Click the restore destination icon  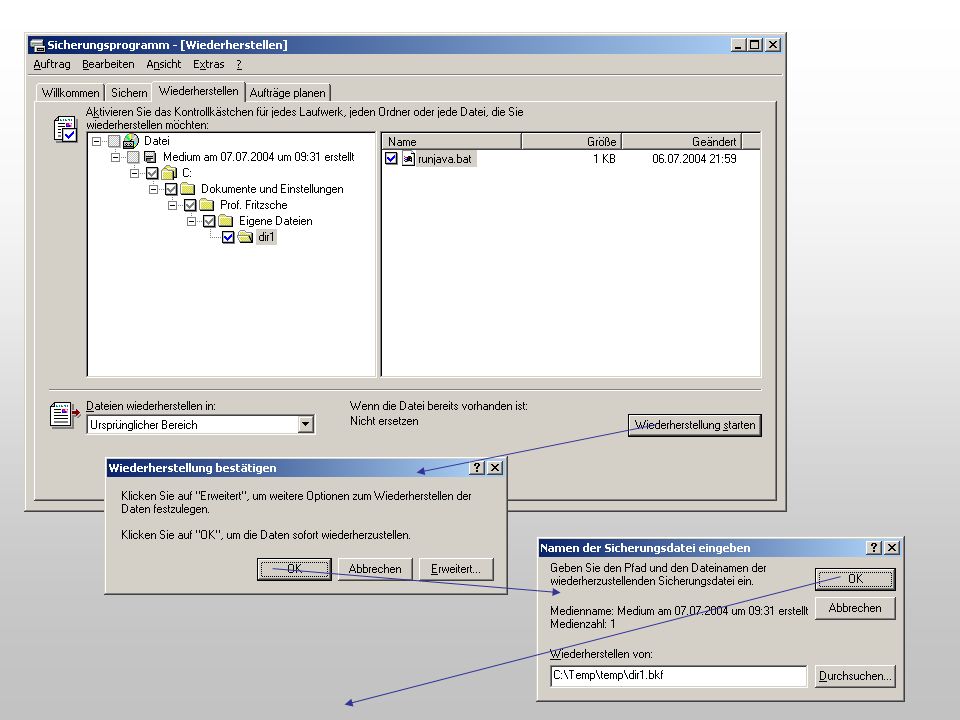click(x=64, y=415)
